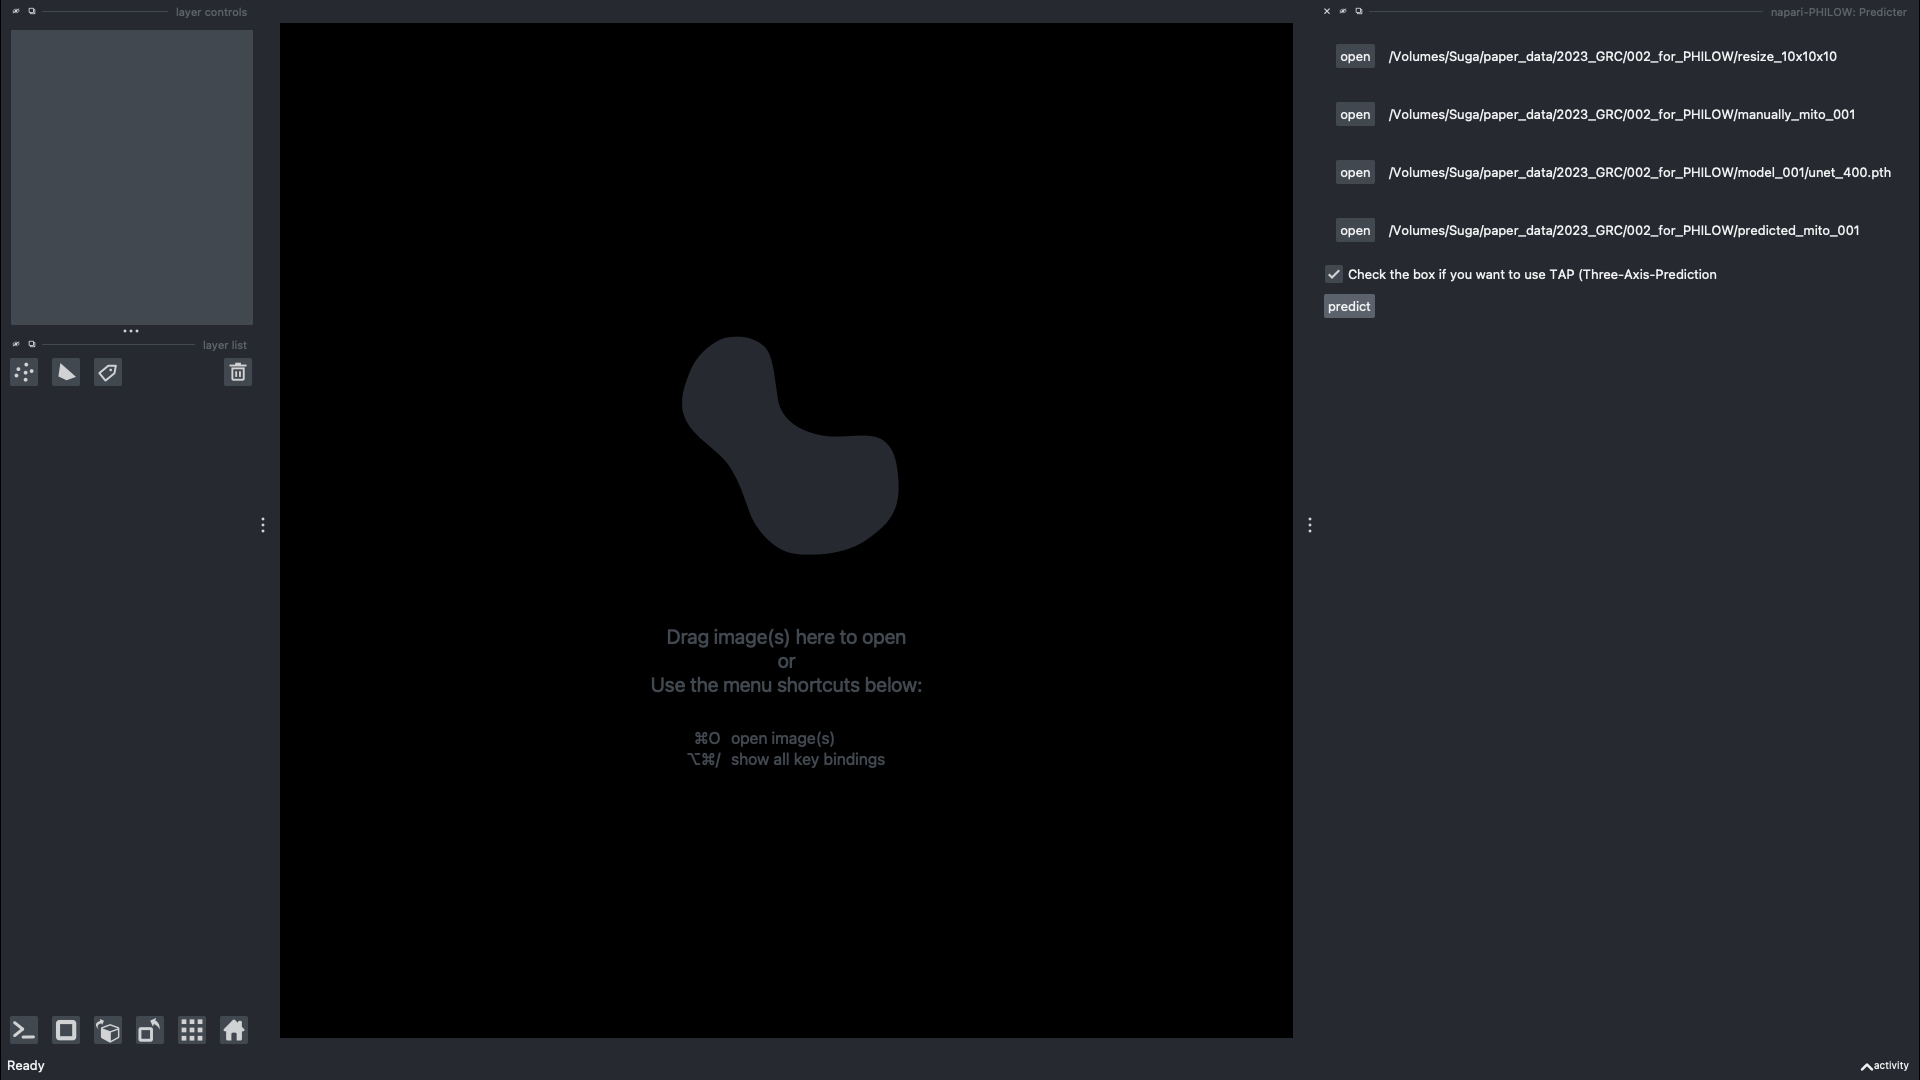Close the napari-PHILOW Predicter panel
The height and width of the screenshot is (1080, 1920).
1327,12
